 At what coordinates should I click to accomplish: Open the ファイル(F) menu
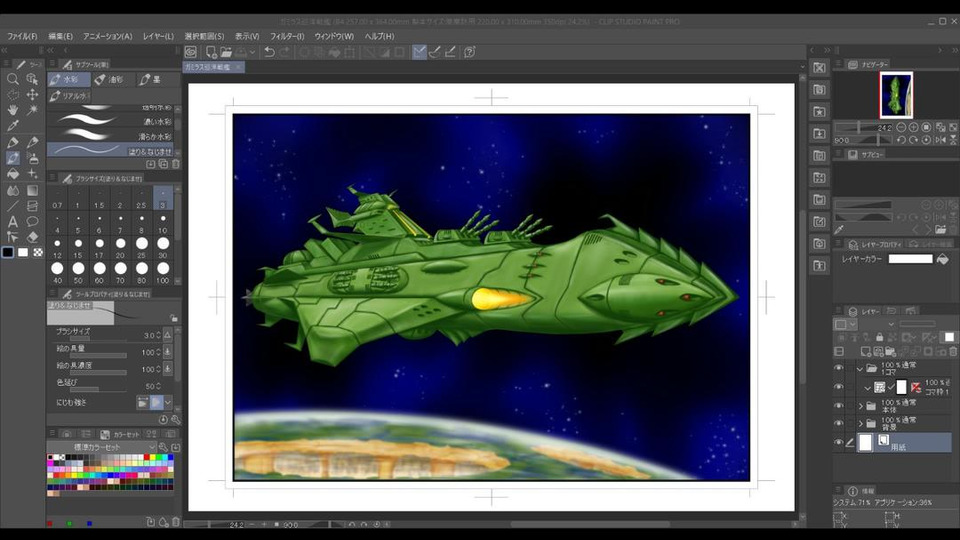tap(22, 36)
